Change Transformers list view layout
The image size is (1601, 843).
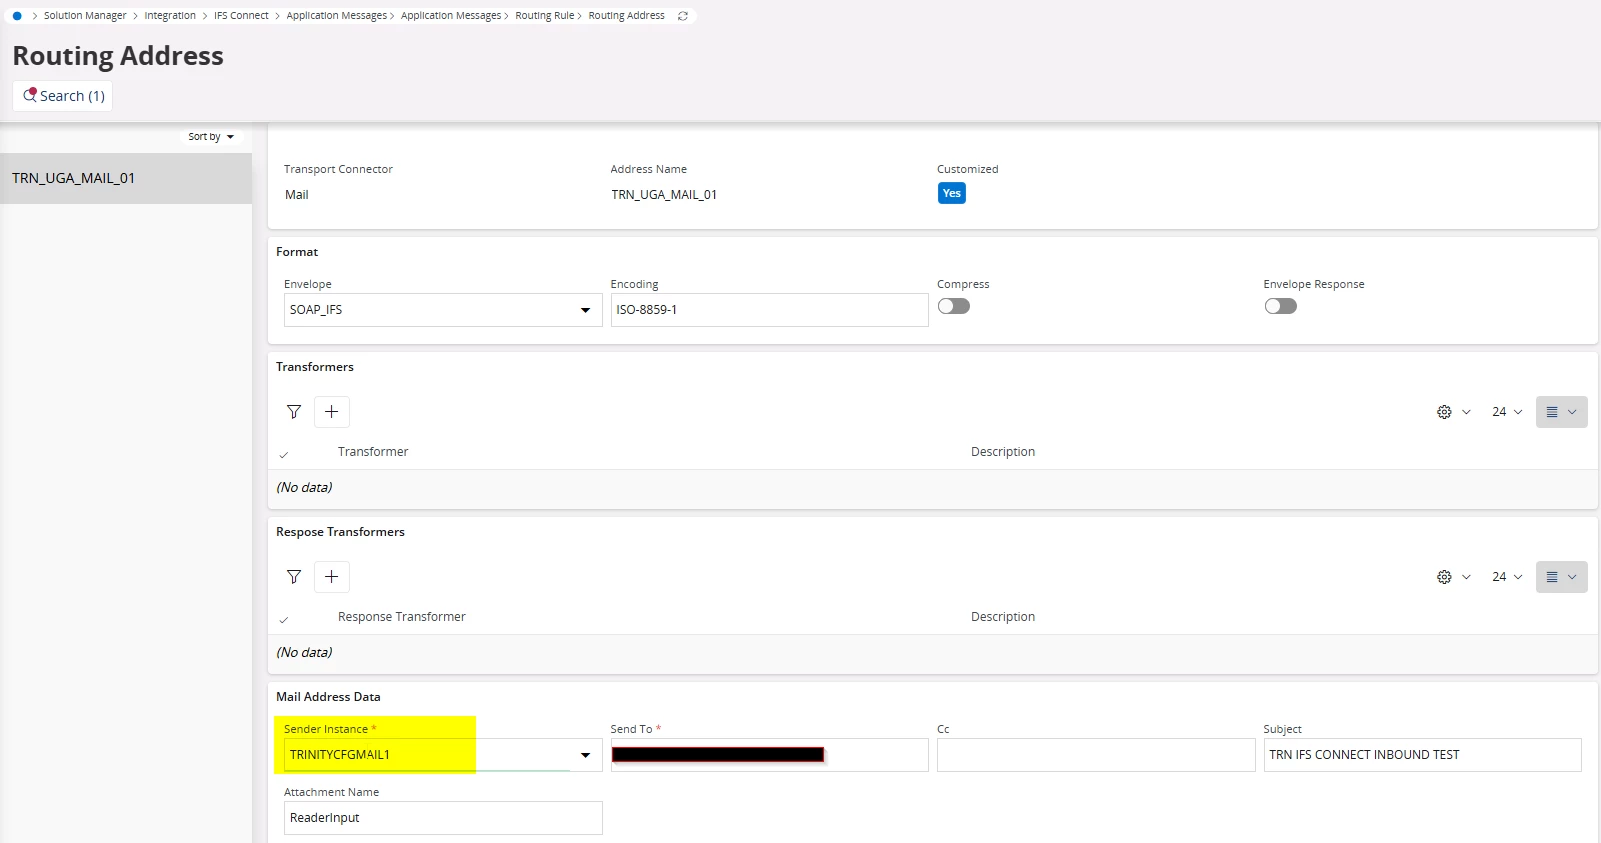coord(1561,412)
